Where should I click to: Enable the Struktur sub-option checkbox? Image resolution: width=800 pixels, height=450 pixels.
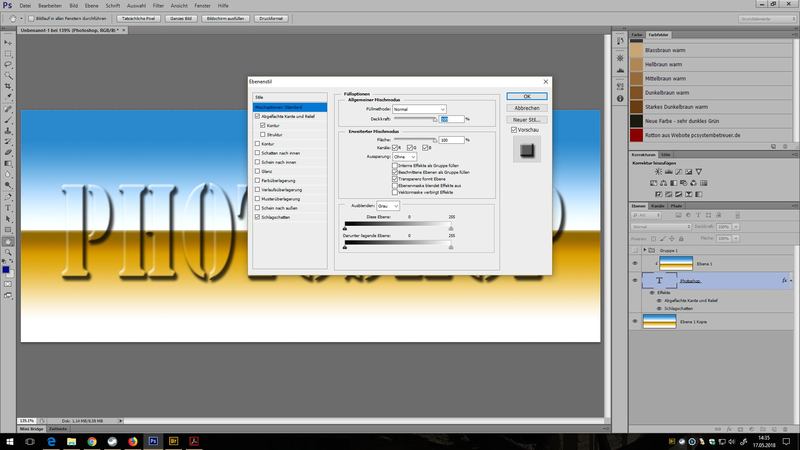[263, 135]
